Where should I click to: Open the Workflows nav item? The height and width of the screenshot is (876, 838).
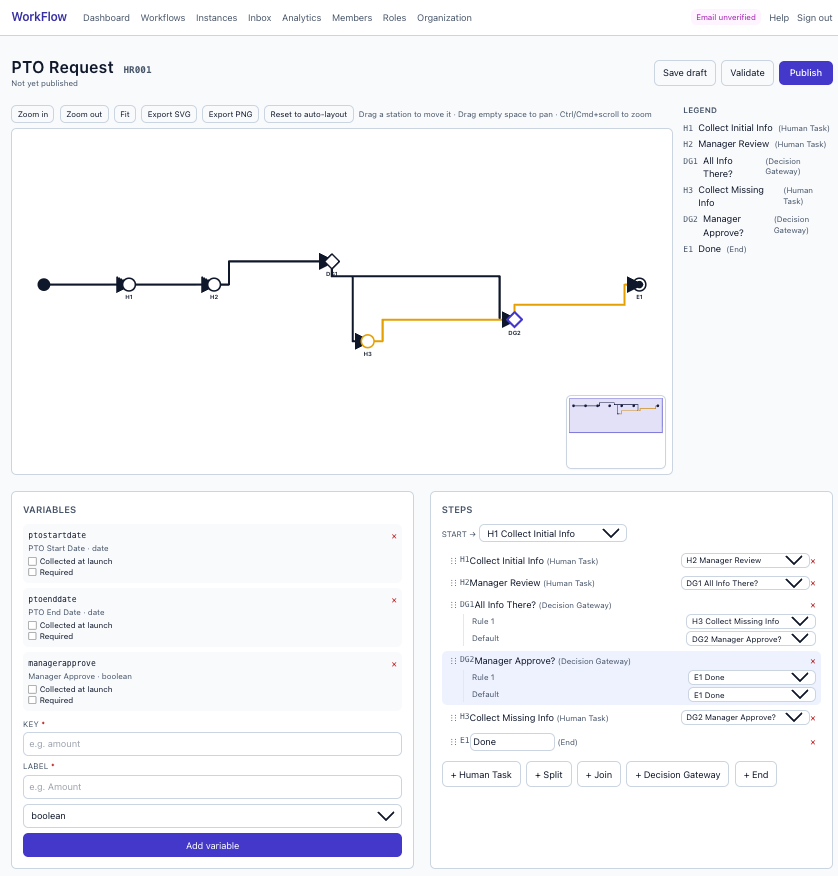163,18
